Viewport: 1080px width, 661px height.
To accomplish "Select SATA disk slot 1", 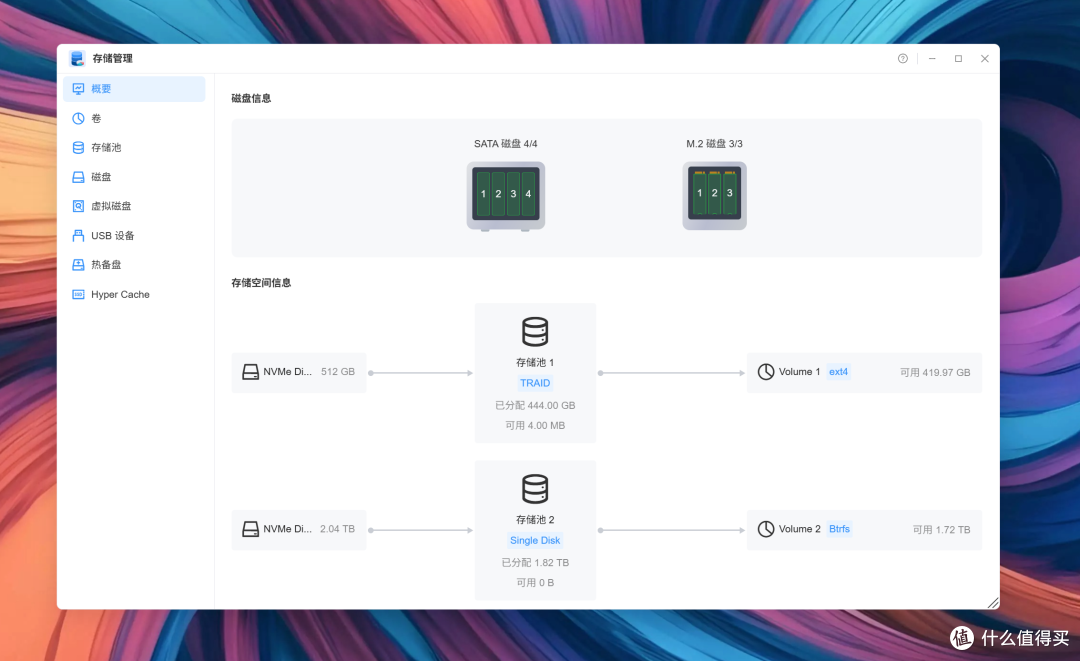I will [484, 193].
